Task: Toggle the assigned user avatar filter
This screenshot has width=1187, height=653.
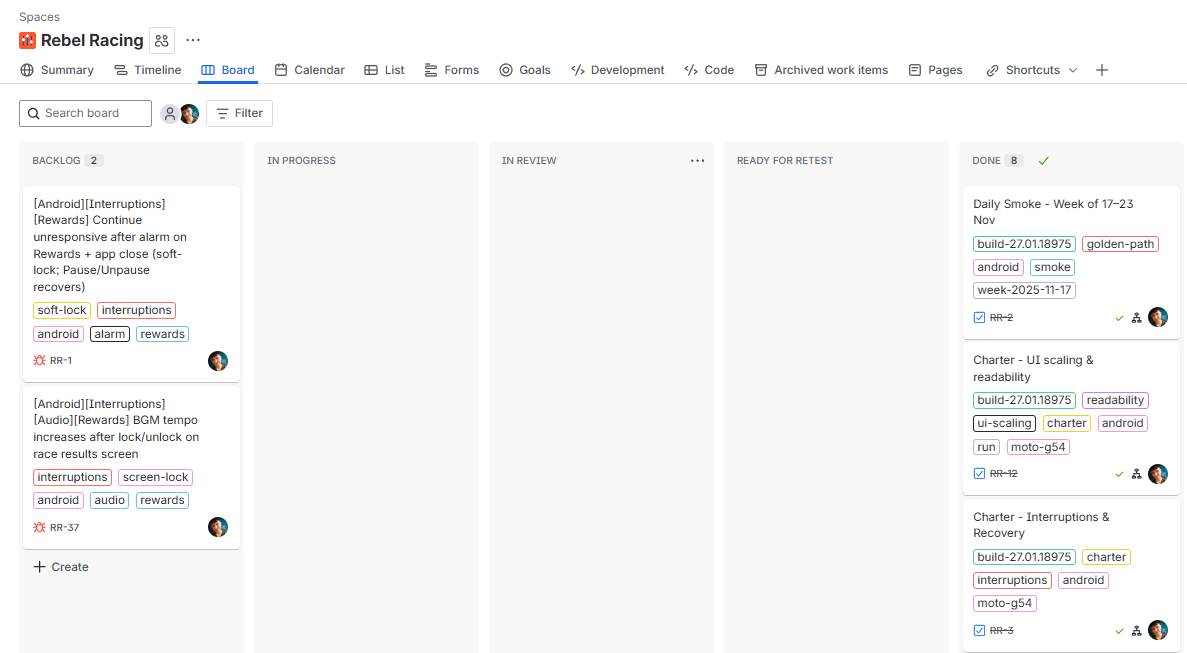Action: coord(190,114)
